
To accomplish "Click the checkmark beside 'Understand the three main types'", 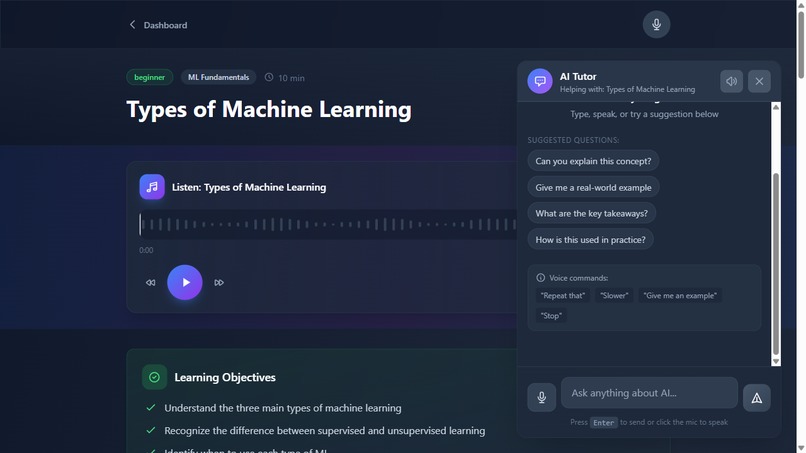I will click(x=151, y=408).
